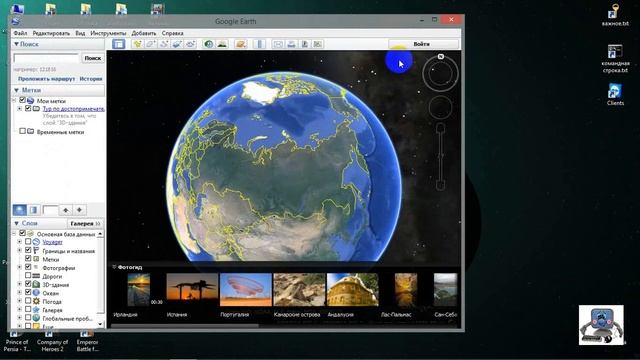
Task: Click the Print toolbar icon
Action: (291, 44)
